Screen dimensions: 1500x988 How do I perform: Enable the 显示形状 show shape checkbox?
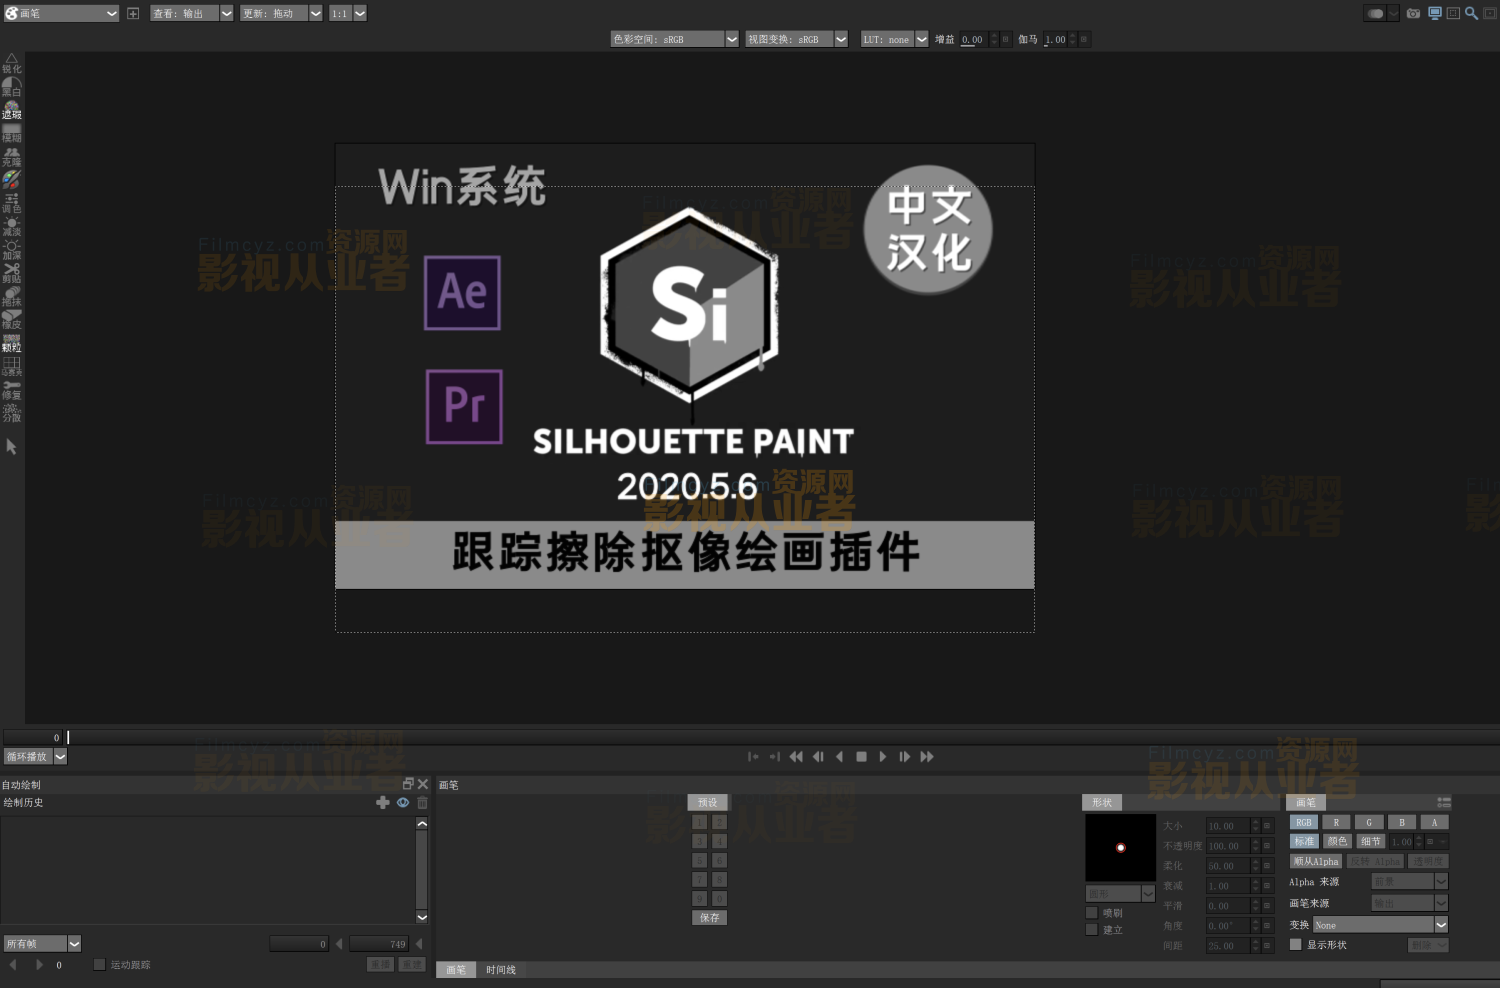tap(1296, 944)
